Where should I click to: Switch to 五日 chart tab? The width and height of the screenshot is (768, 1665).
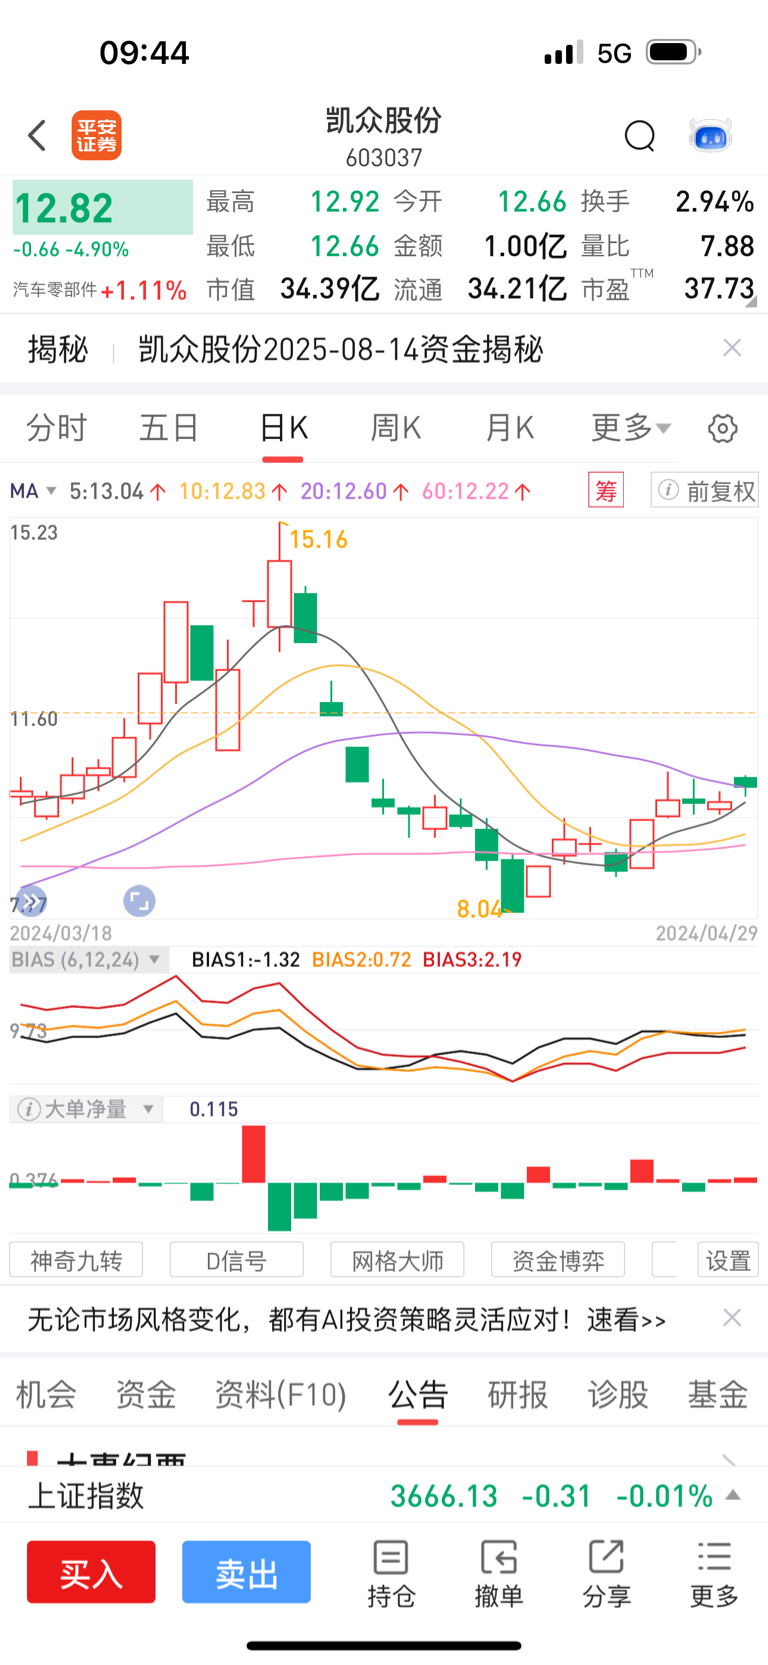(x=169, y=428)
